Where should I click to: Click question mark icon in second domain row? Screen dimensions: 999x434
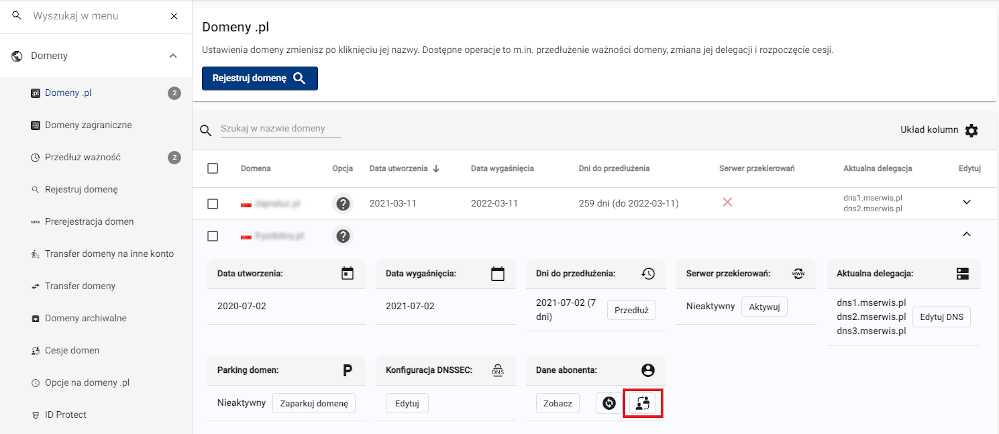pos(343,236)
